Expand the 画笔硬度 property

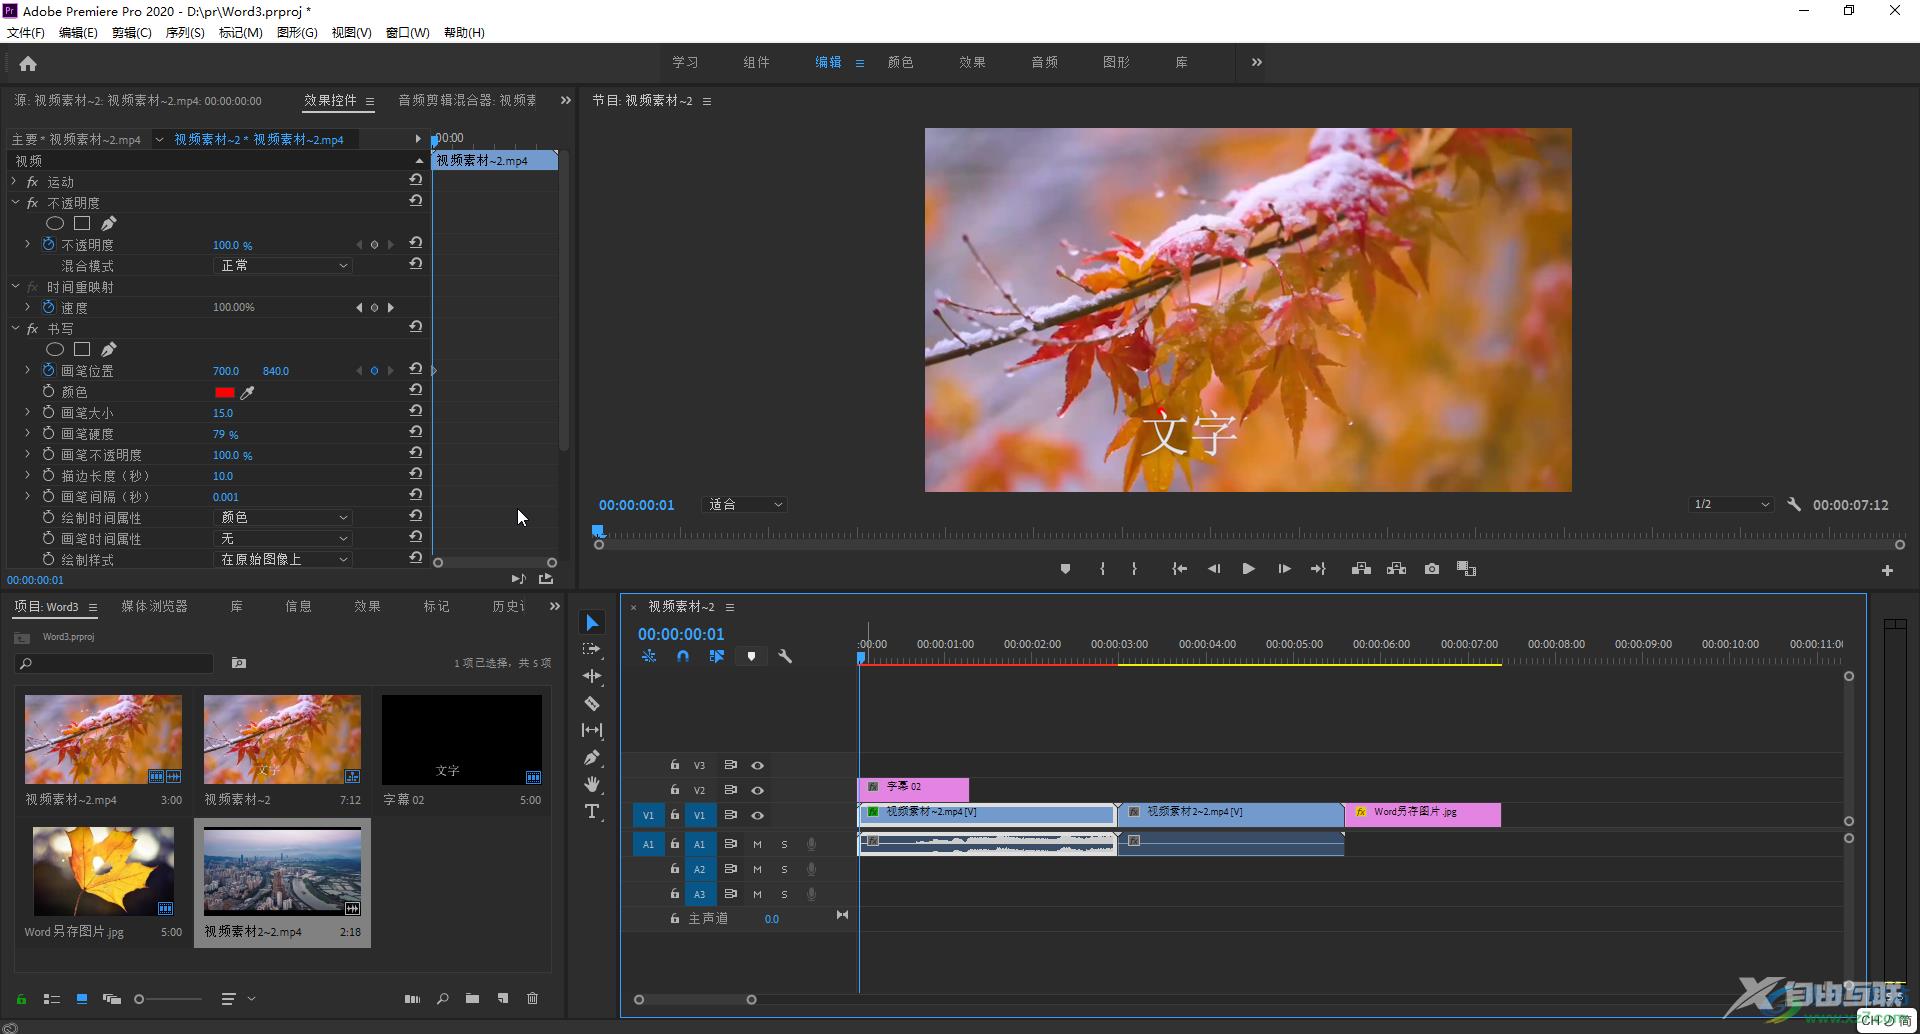27,434
